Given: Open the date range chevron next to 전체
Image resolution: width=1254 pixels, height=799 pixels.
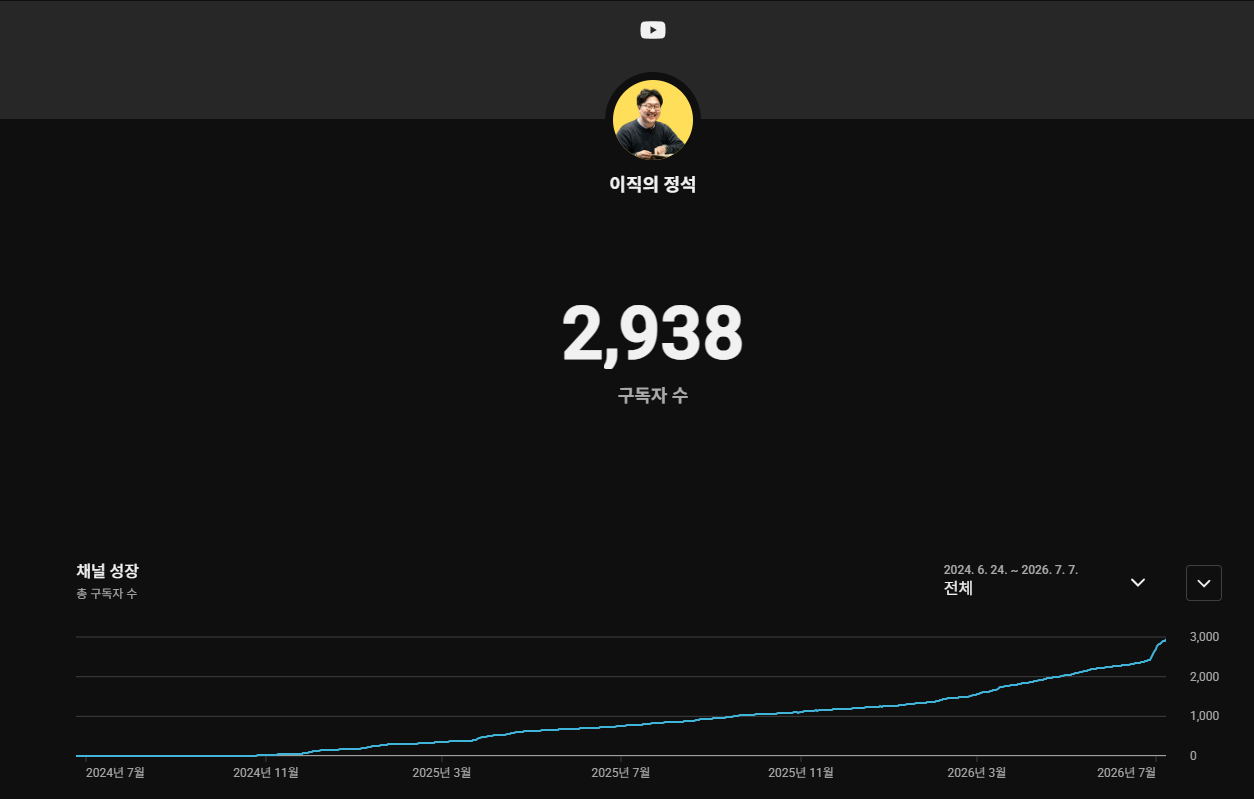Looking at the screenshot, I should click(1138, 582).
